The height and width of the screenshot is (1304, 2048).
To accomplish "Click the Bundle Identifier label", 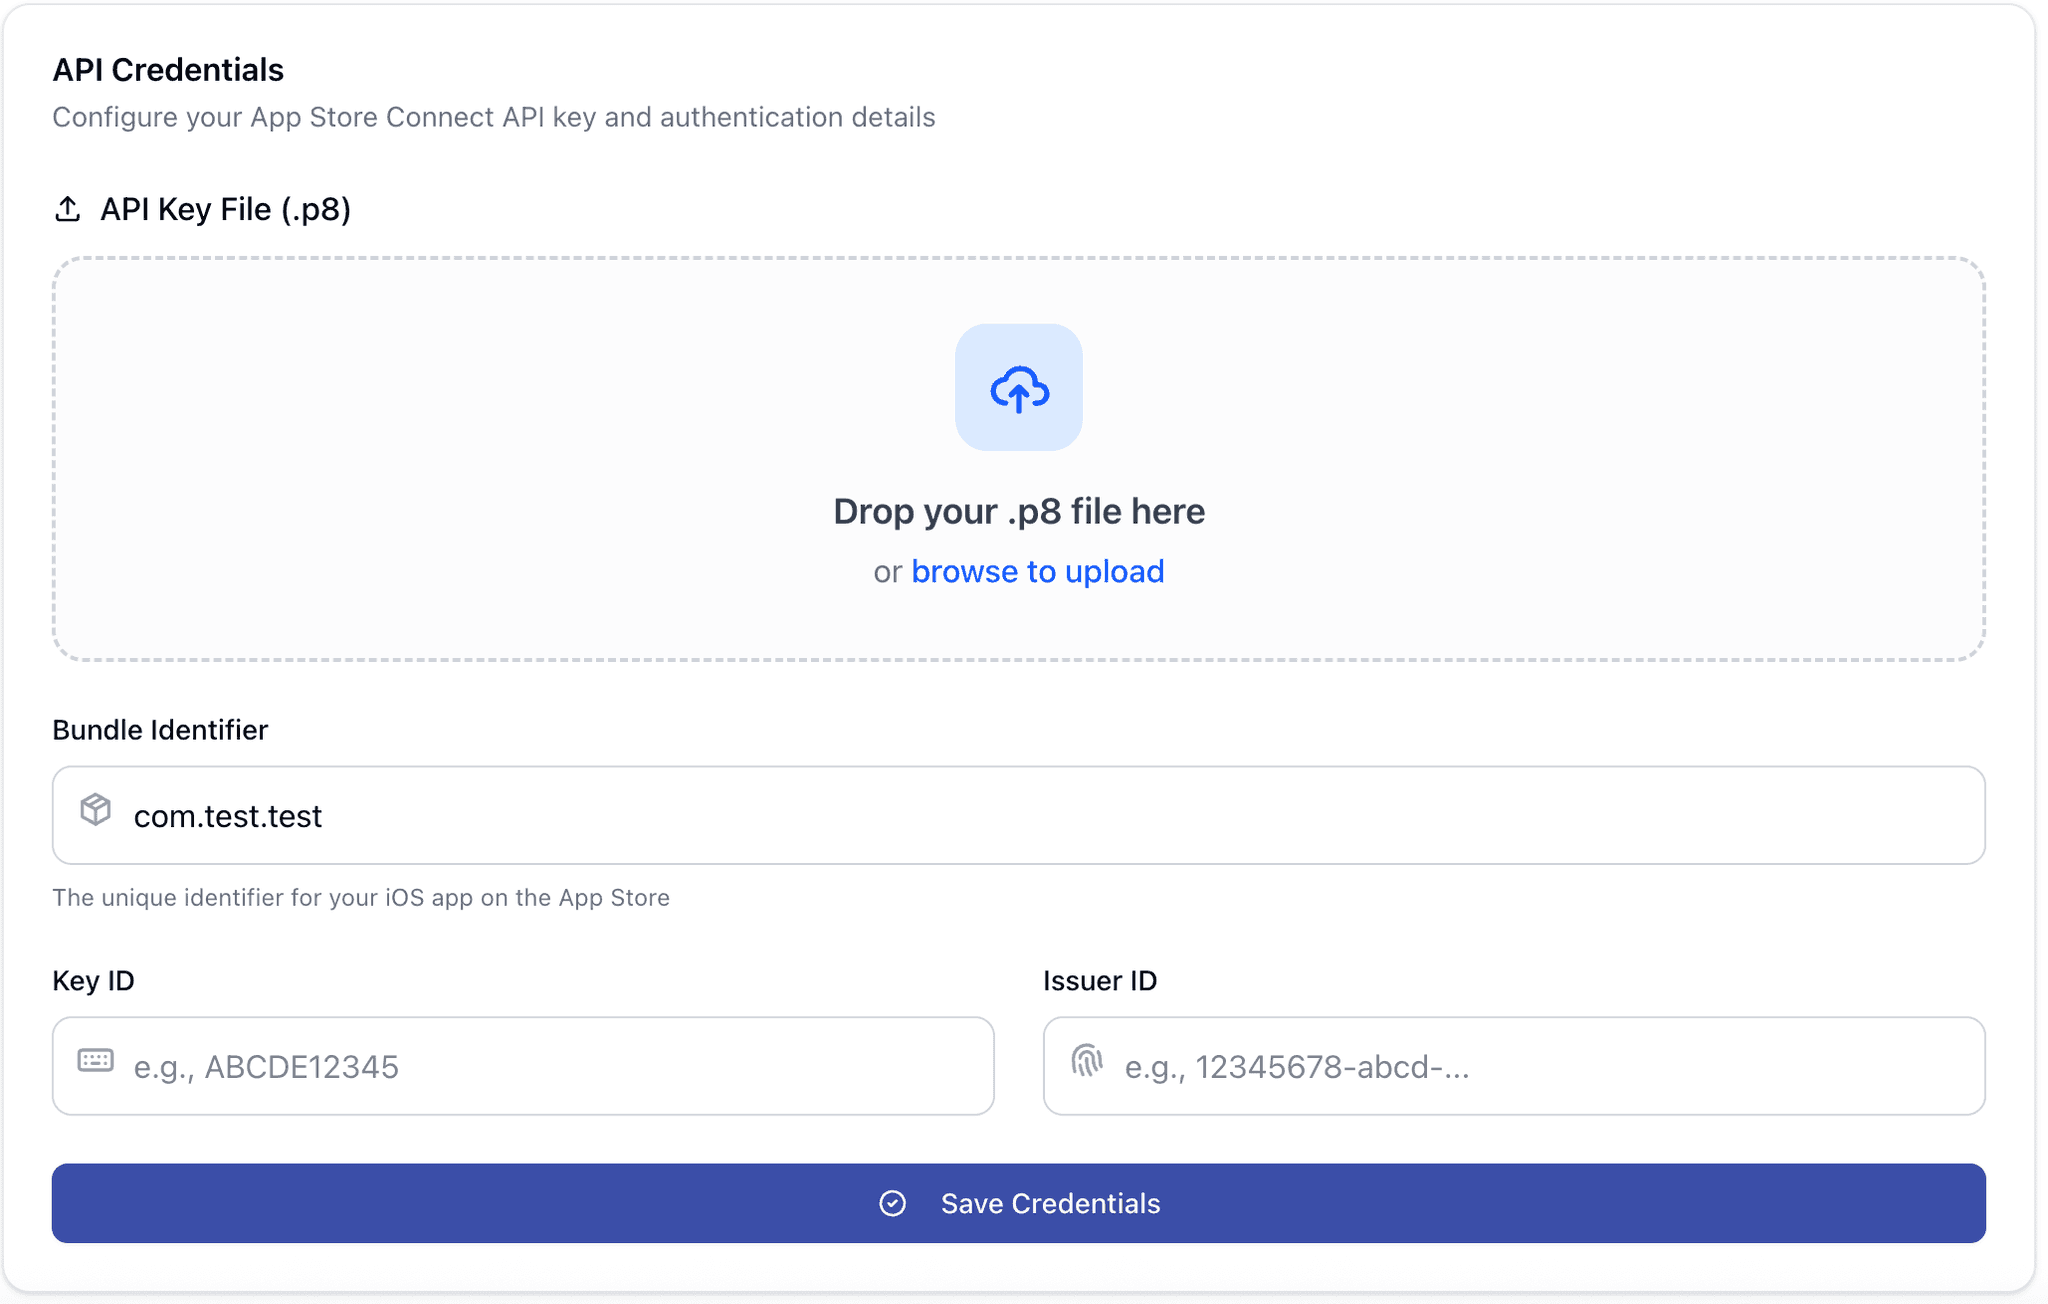I will (x=160, y=729).
